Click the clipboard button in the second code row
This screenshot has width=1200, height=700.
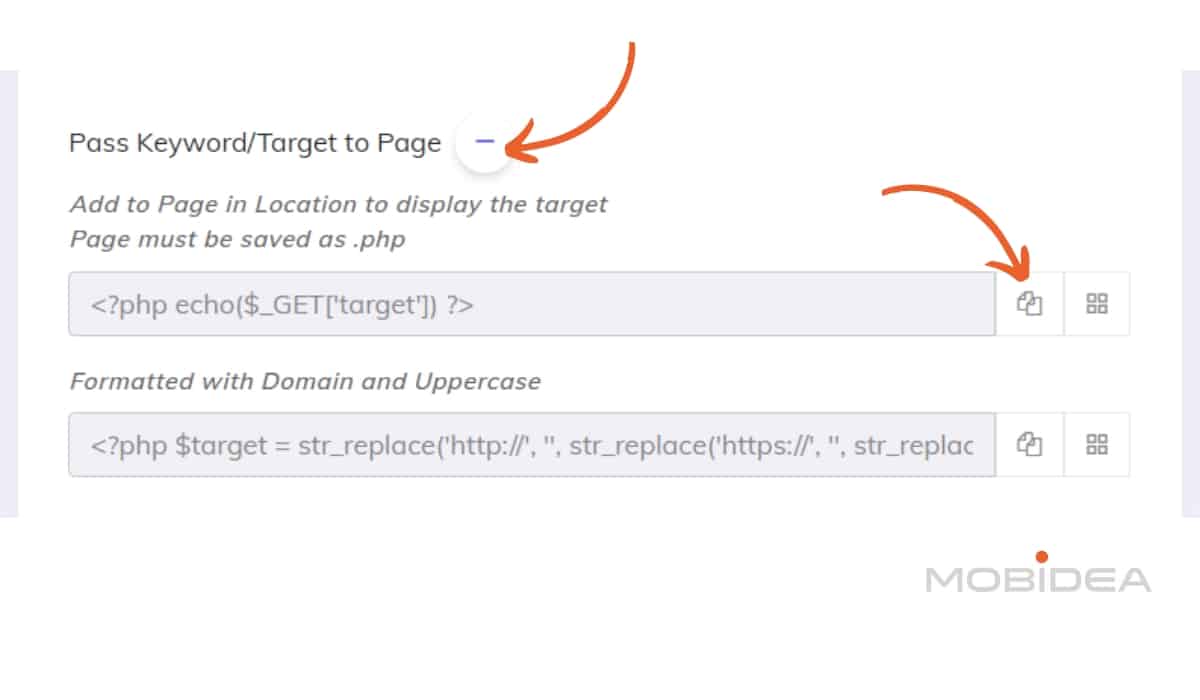point(1029,444)
